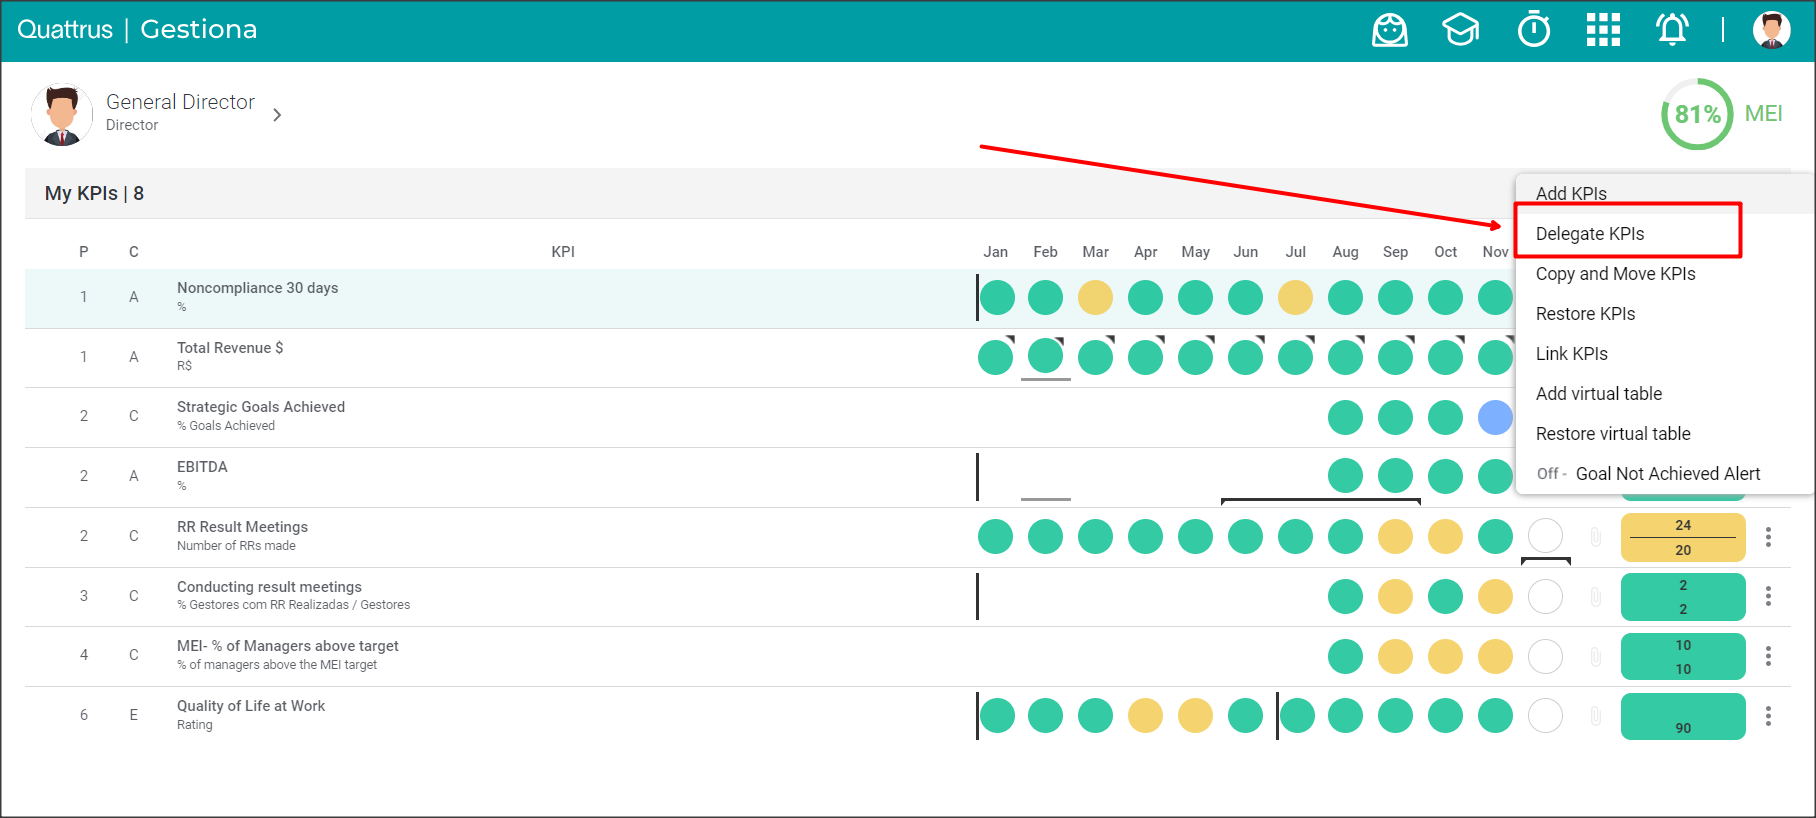Select Delegate KPIs from the menu
Screen dimensions: 1816x818
1590,234
